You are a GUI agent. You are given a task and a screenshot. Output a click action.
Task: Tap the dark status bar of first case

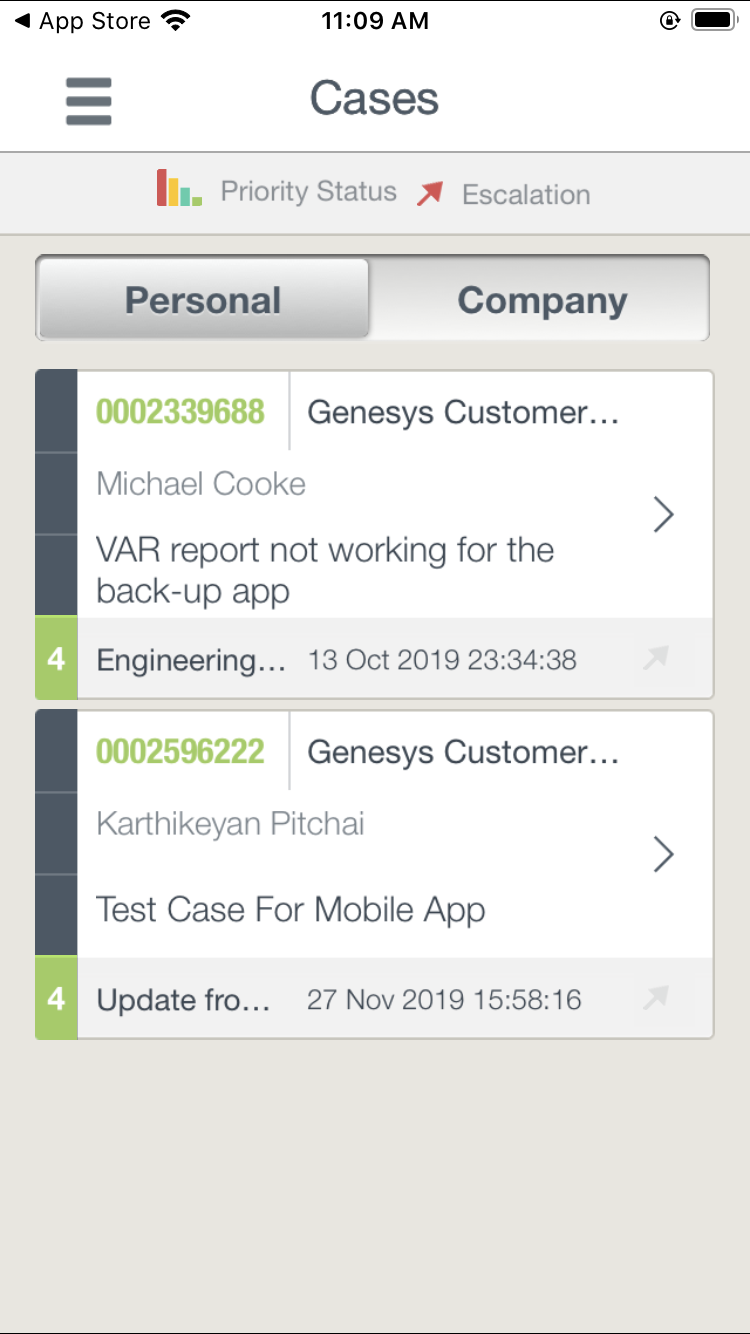(x=56, y=493)
